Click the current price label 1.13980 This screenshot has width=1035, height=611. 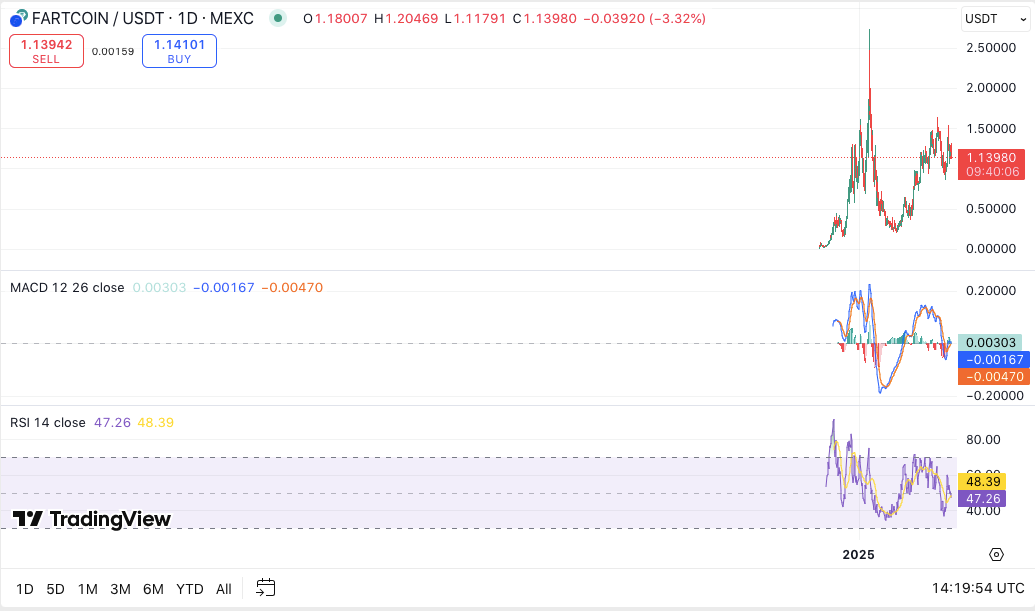coord(993,157)
